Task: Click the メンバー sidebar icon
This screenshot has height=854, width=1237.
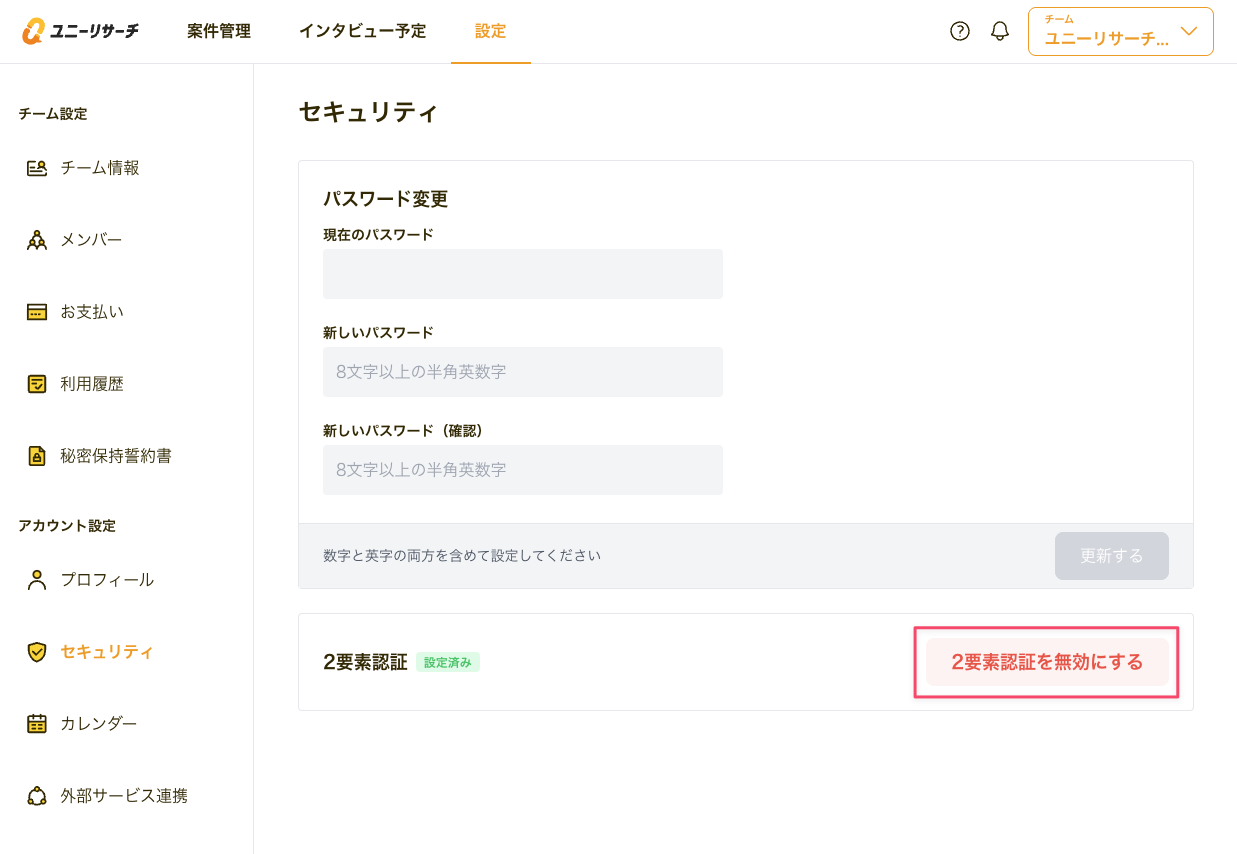Action: pos(37,240)
